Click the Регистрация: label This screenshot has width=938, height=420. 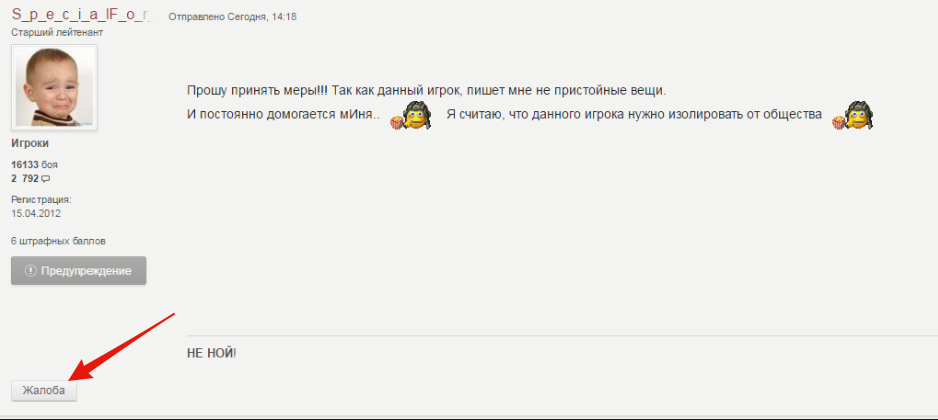(41, 200)
